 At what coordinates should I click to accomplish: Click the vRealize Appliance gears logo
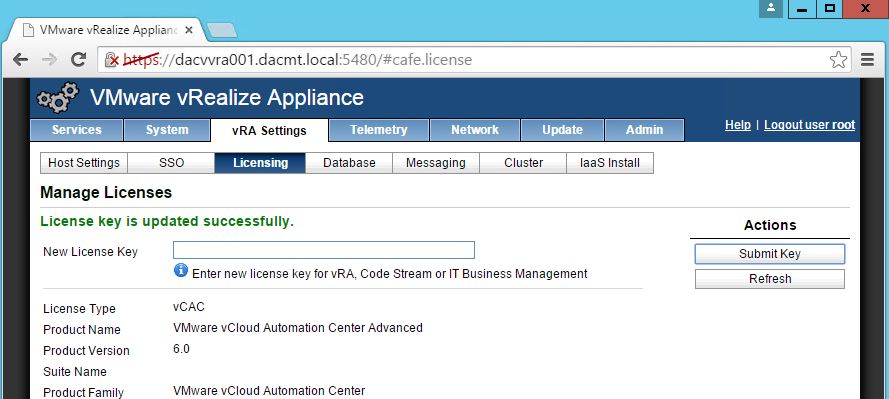[x=57, y=97]
